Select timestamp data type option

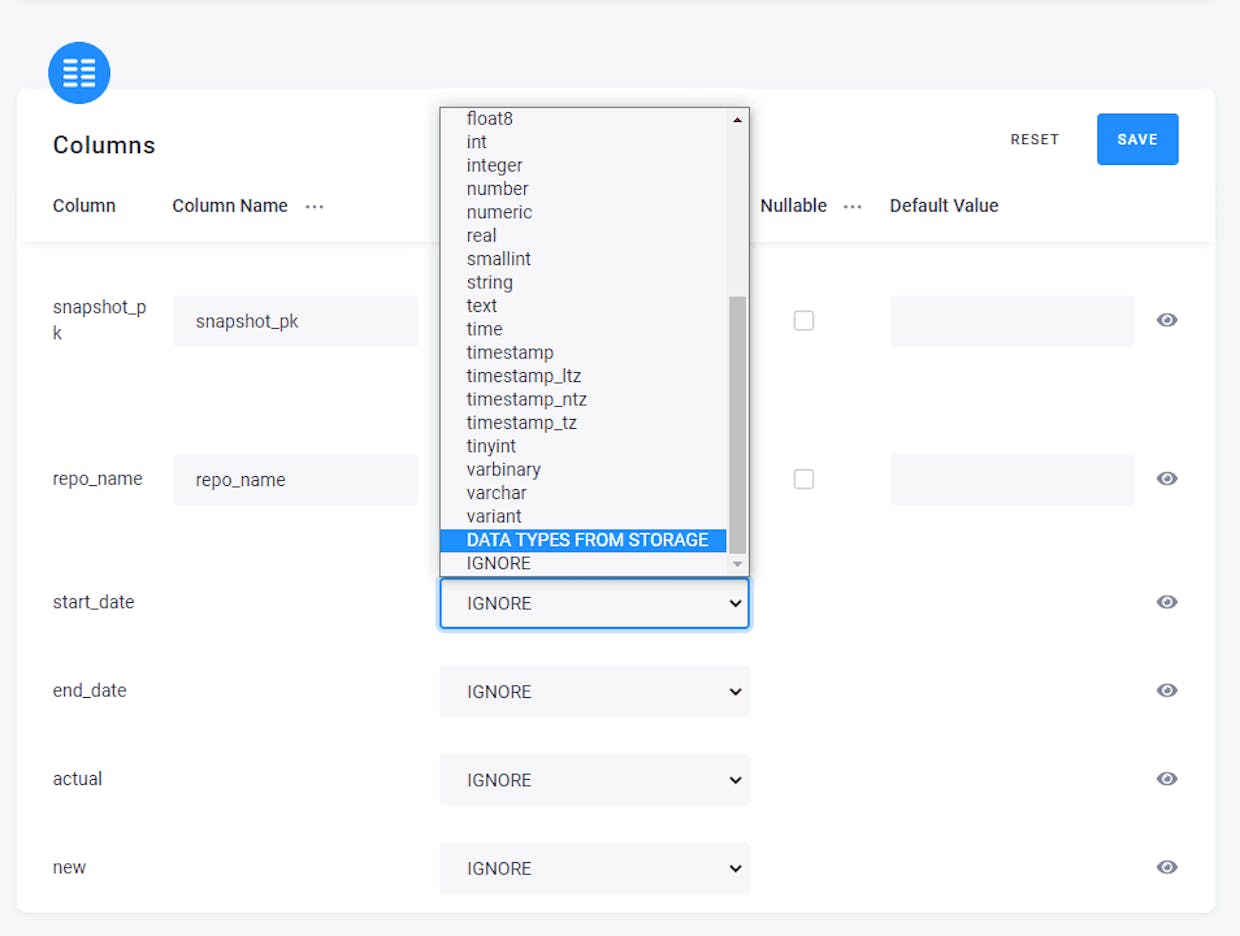coord(583,353)
